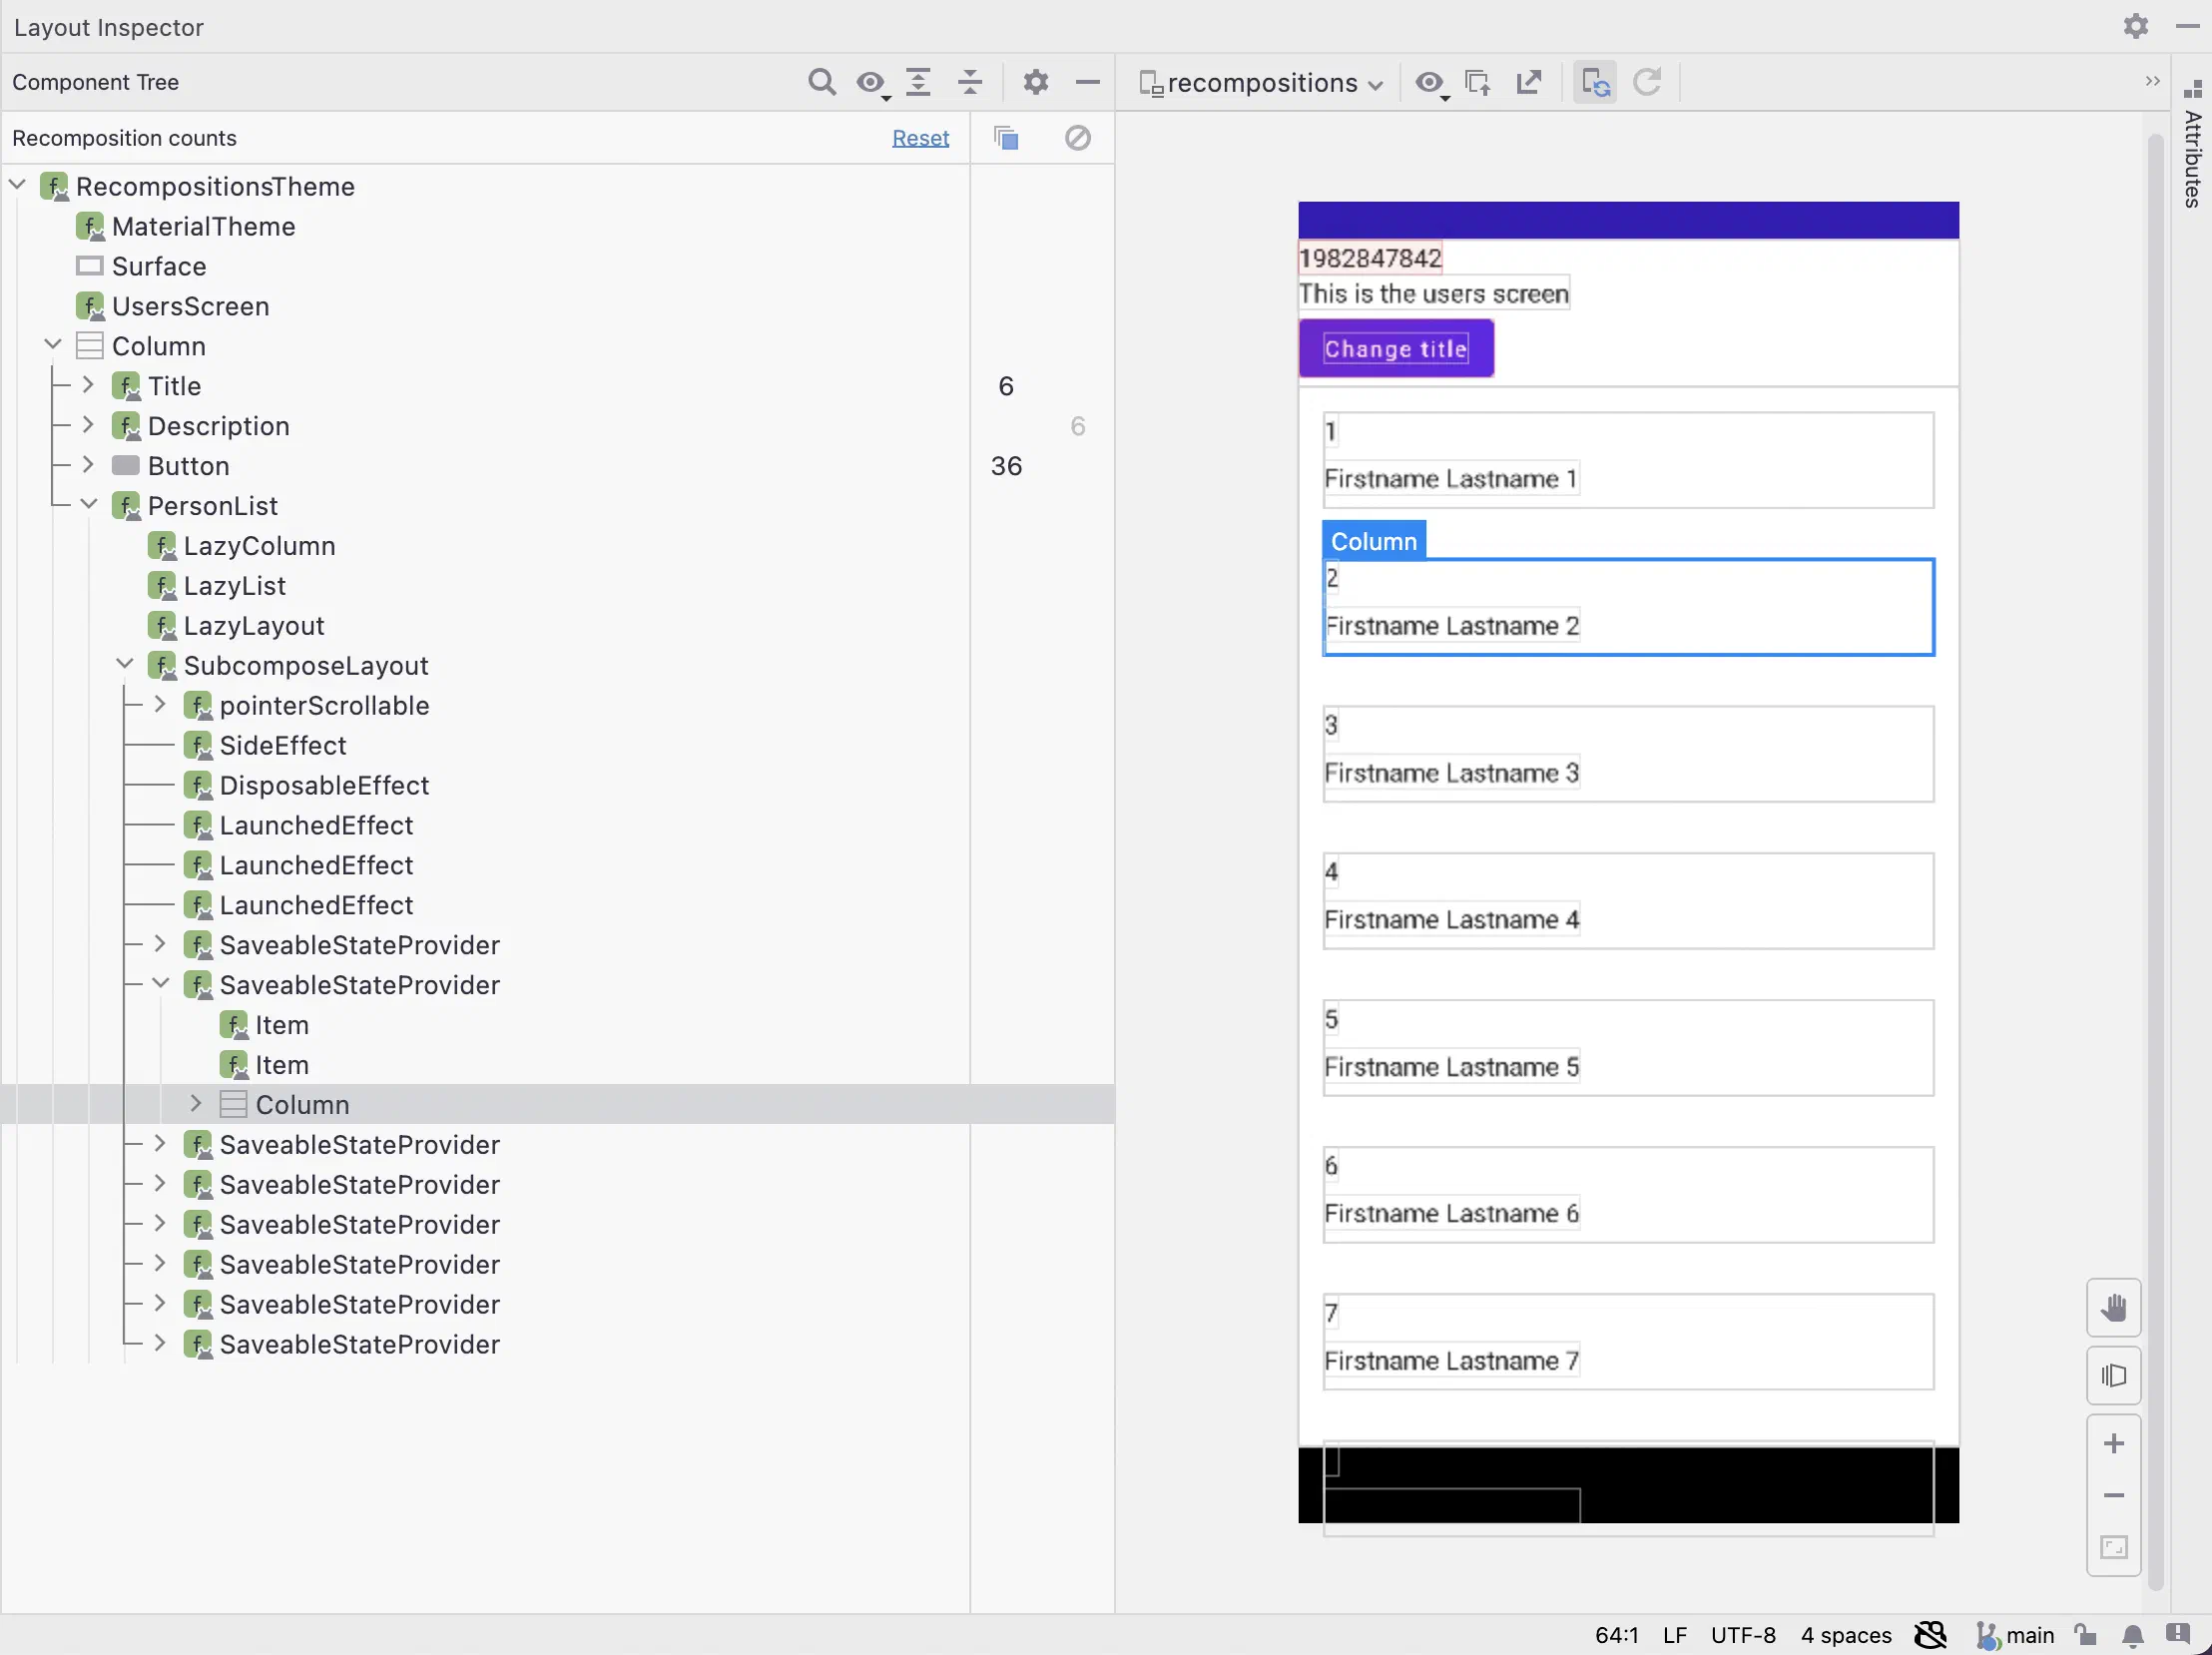Click git branch main in status bar
This screenshot has width=2212, height=1655.
point(2015,1636)
